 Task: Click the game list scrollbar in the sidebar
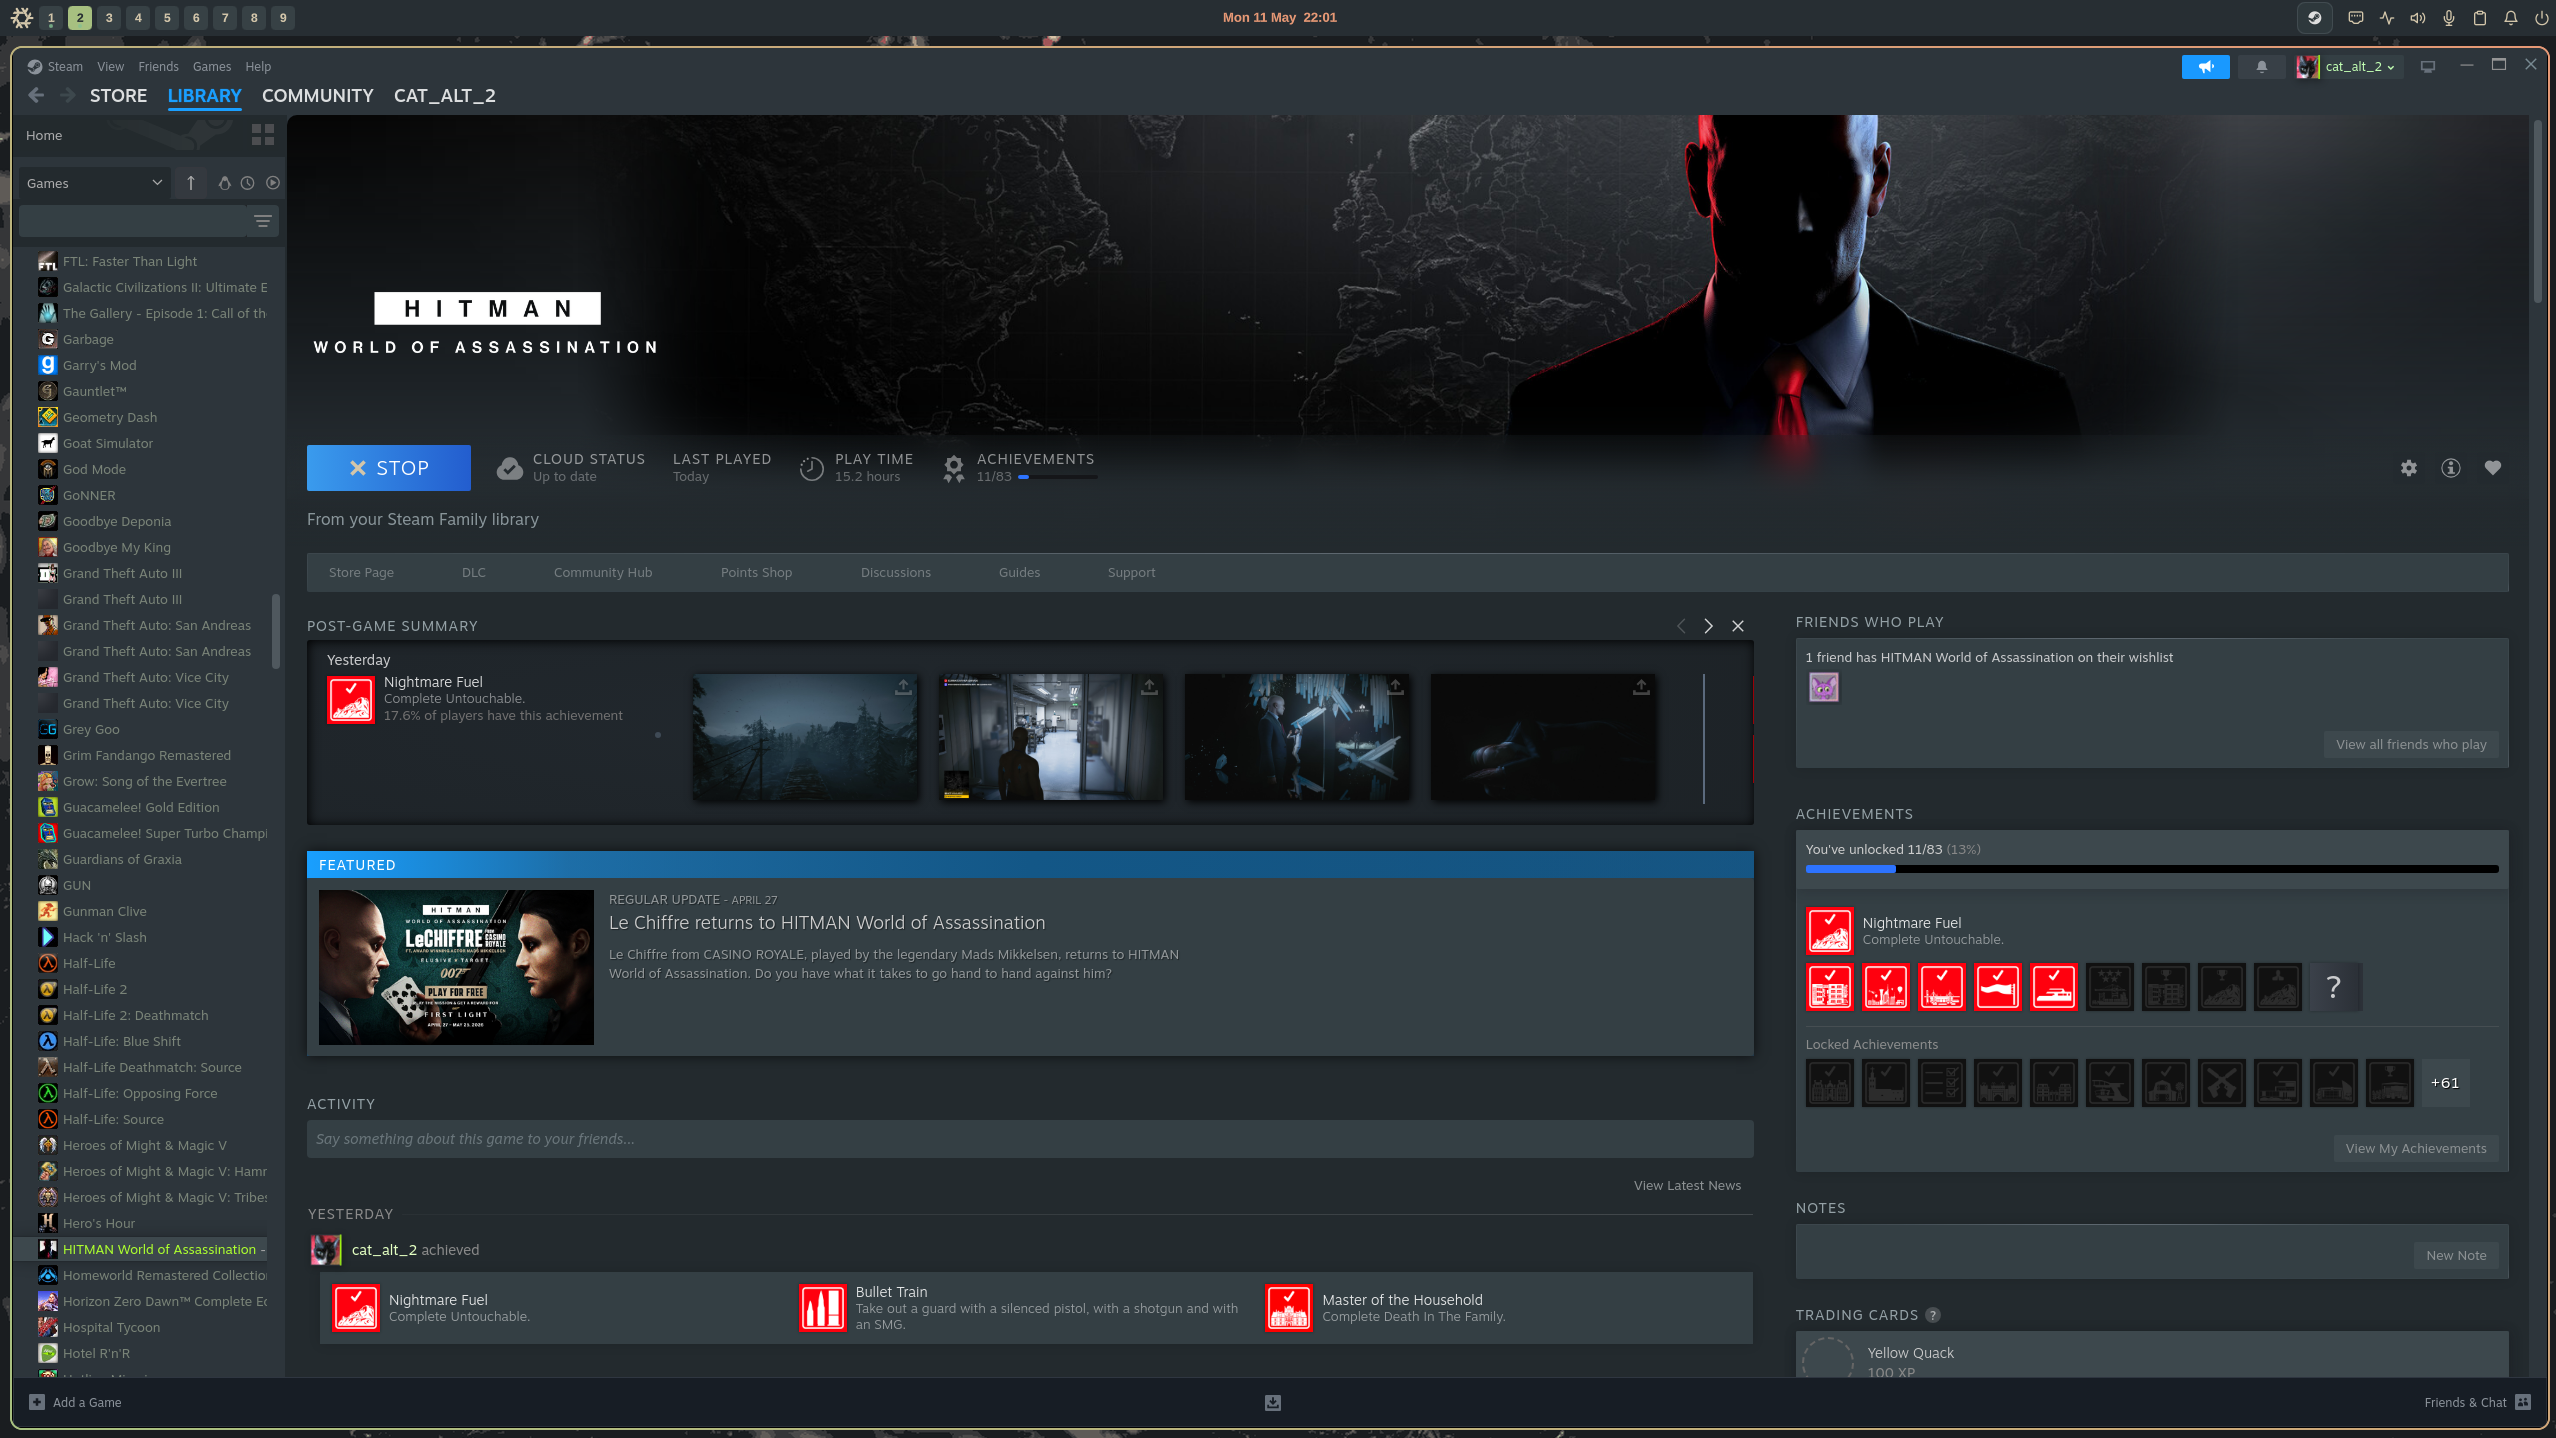275,630
